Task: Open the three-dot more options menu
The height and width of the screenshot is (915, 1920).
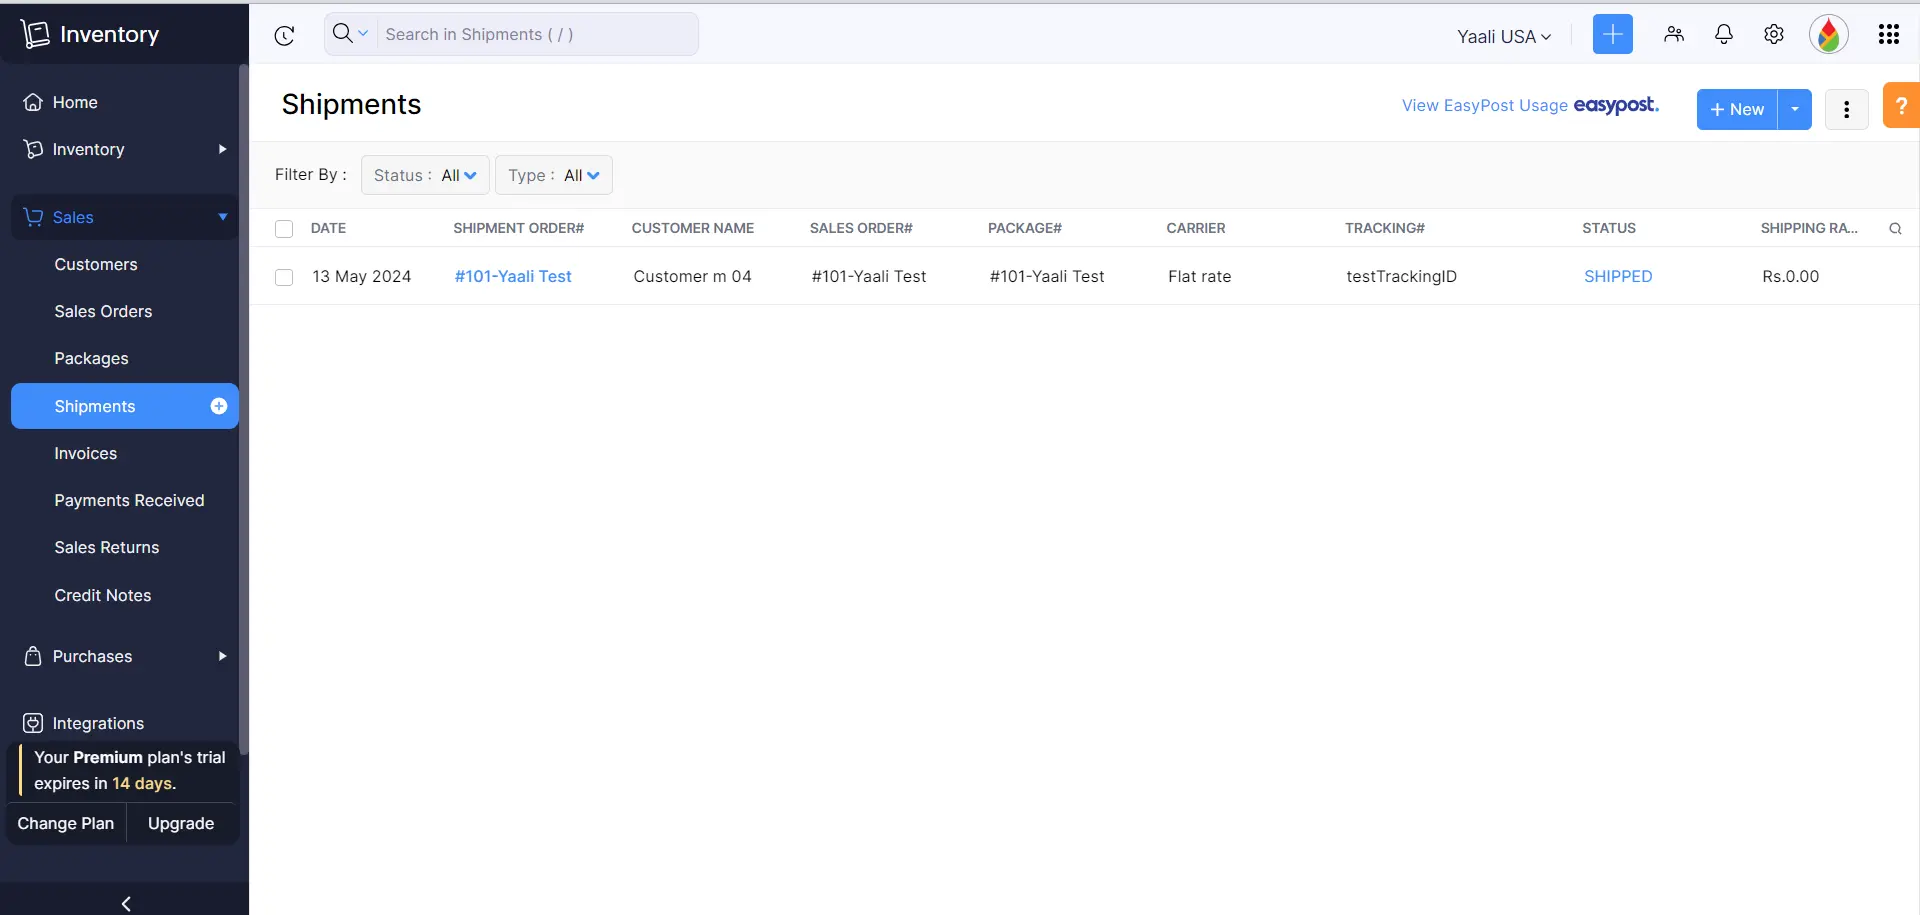Action: point(1847,109)
